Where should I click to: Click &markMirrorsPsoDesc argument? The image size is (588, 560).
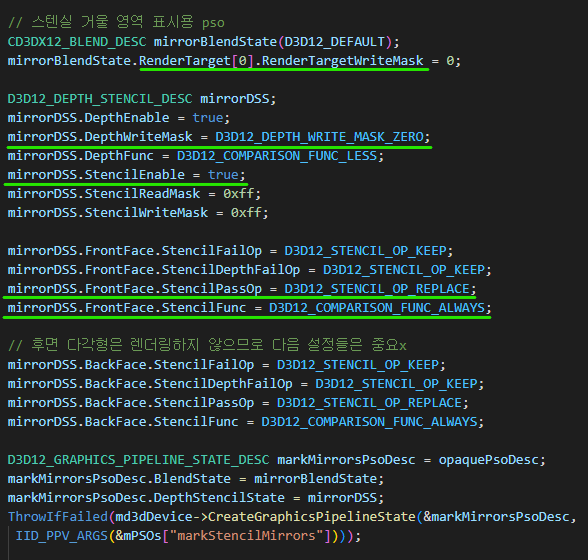click(496, 516)
